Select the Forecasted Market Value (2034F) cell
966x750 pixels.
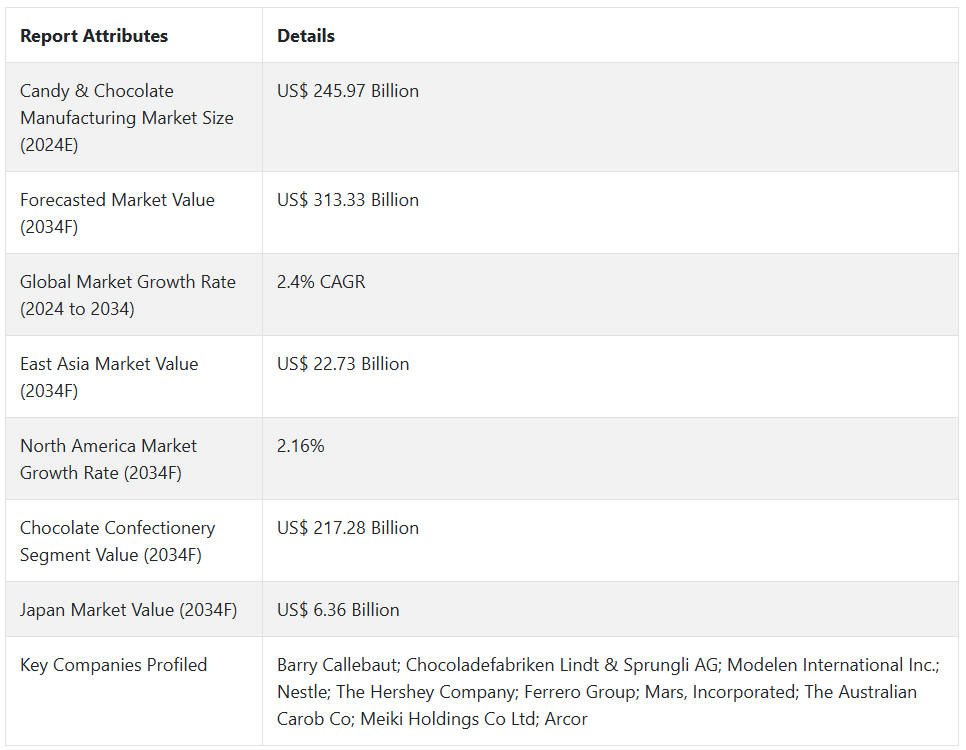(x=117, y=213)
